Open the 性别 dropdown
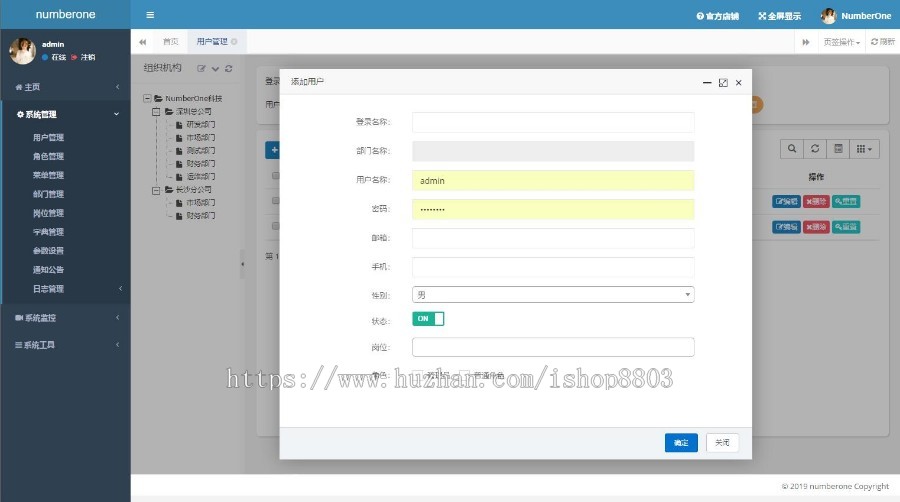 click(x=553, y=295)
